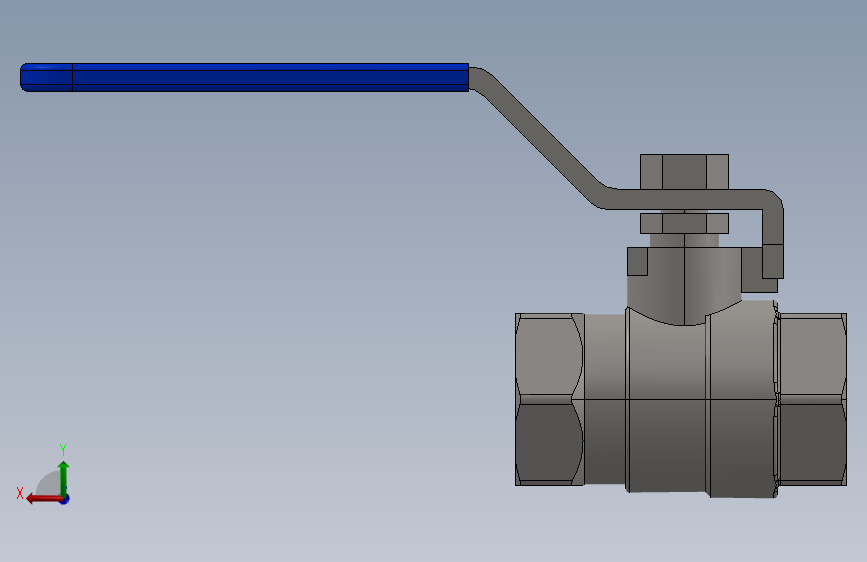Click the red 'X' triad label
This screenshot has width=867, height=562.
20,493
